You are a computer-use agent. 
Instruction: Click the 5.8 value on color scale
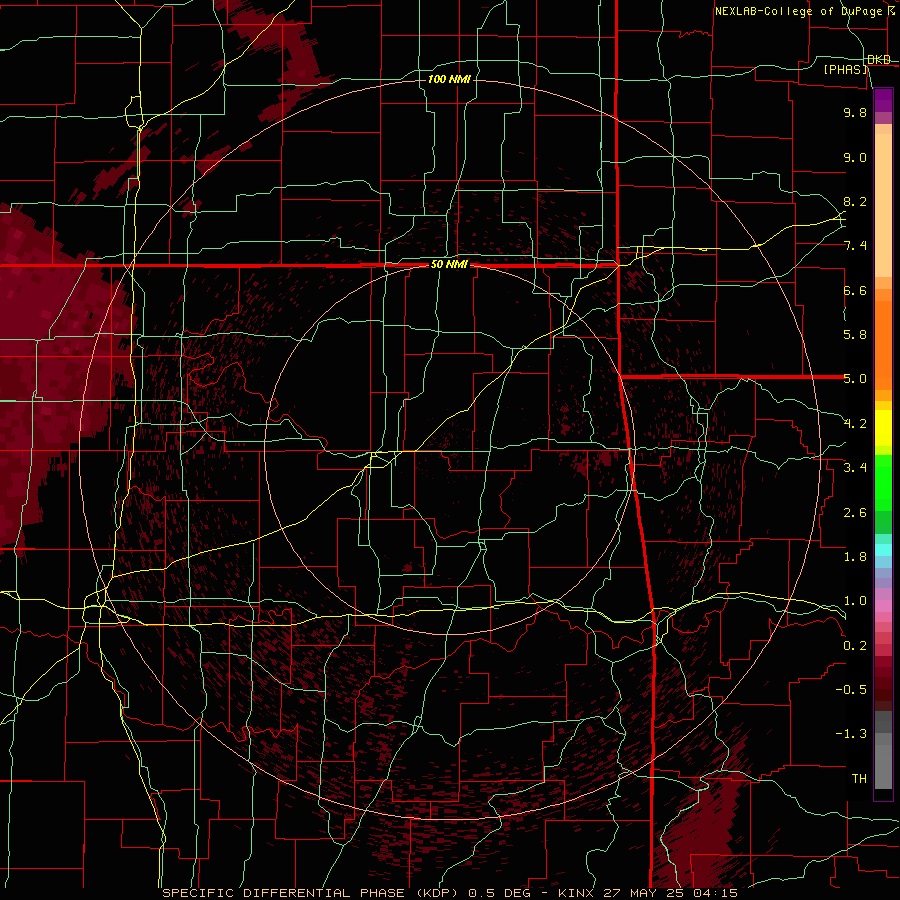(855, 335)
